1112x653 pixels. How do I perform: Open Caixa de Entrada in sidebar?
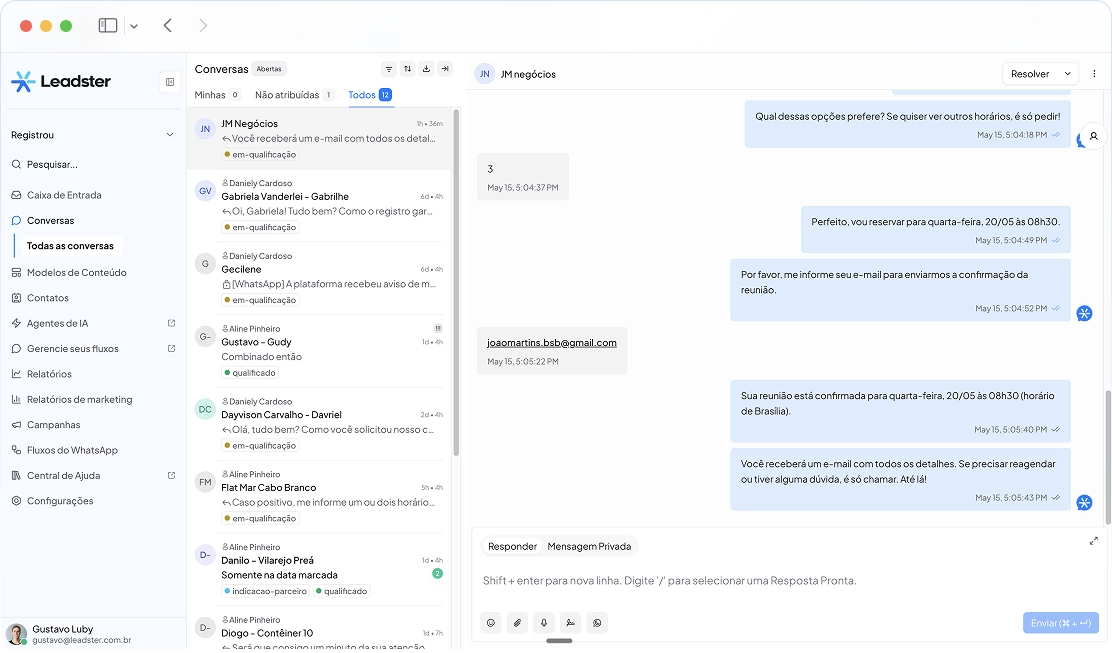(x=65, y=195)
